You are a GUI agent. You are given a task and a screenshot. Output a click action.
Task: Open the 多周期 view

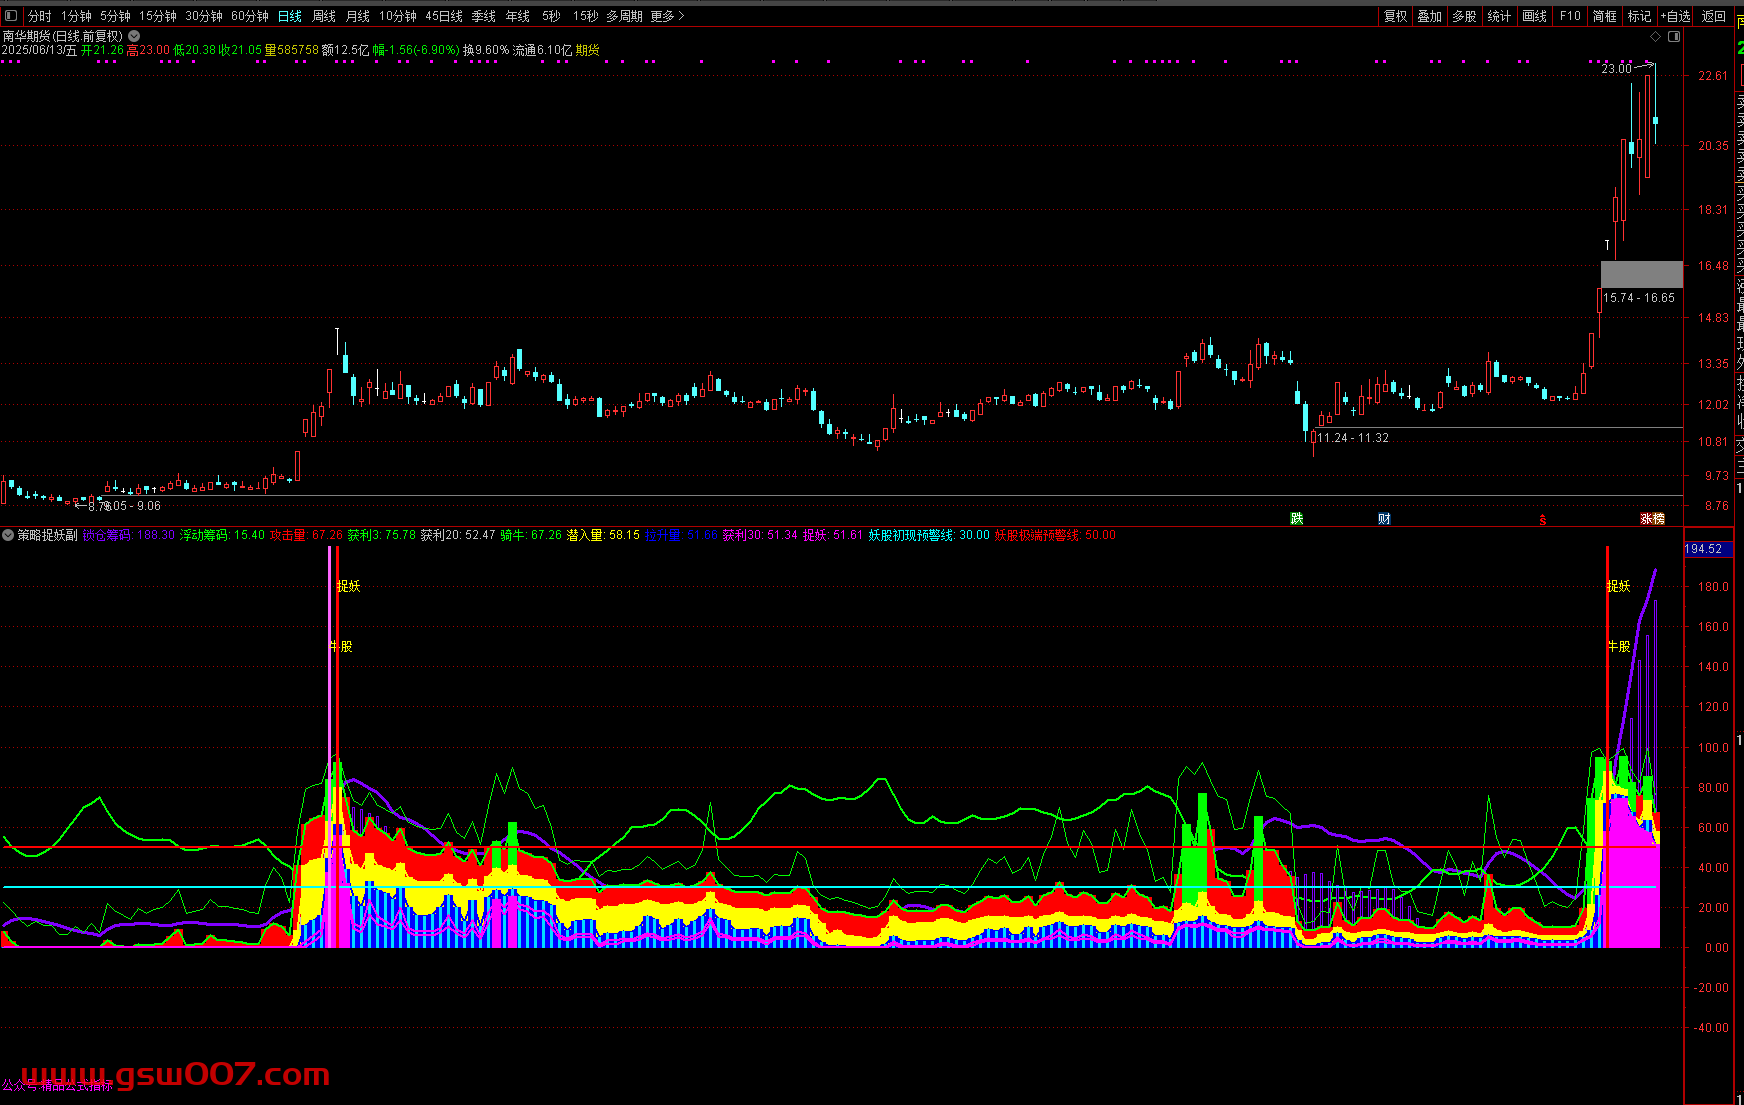click(x=624, y=16)
